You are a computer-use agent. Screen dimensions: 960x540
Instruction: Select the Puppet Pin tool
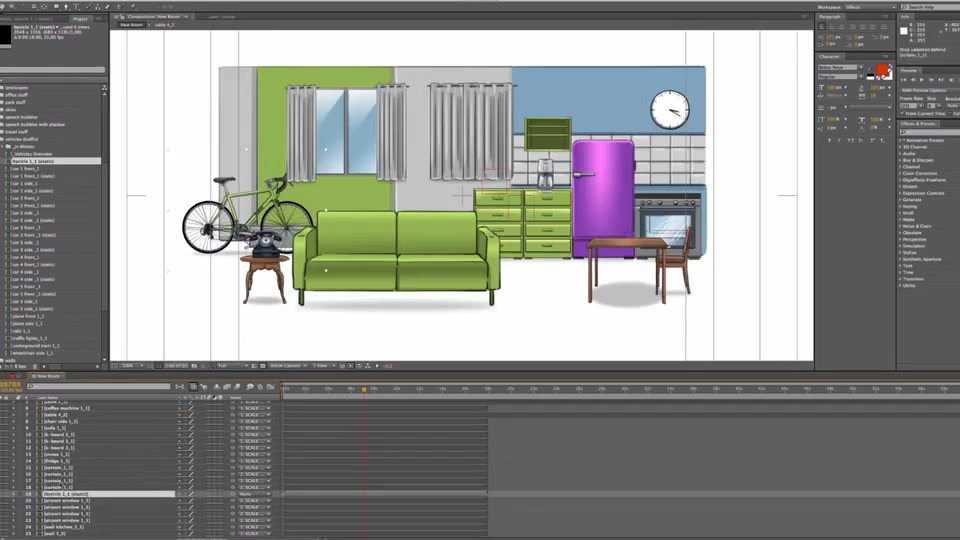[x=133, y=6]
